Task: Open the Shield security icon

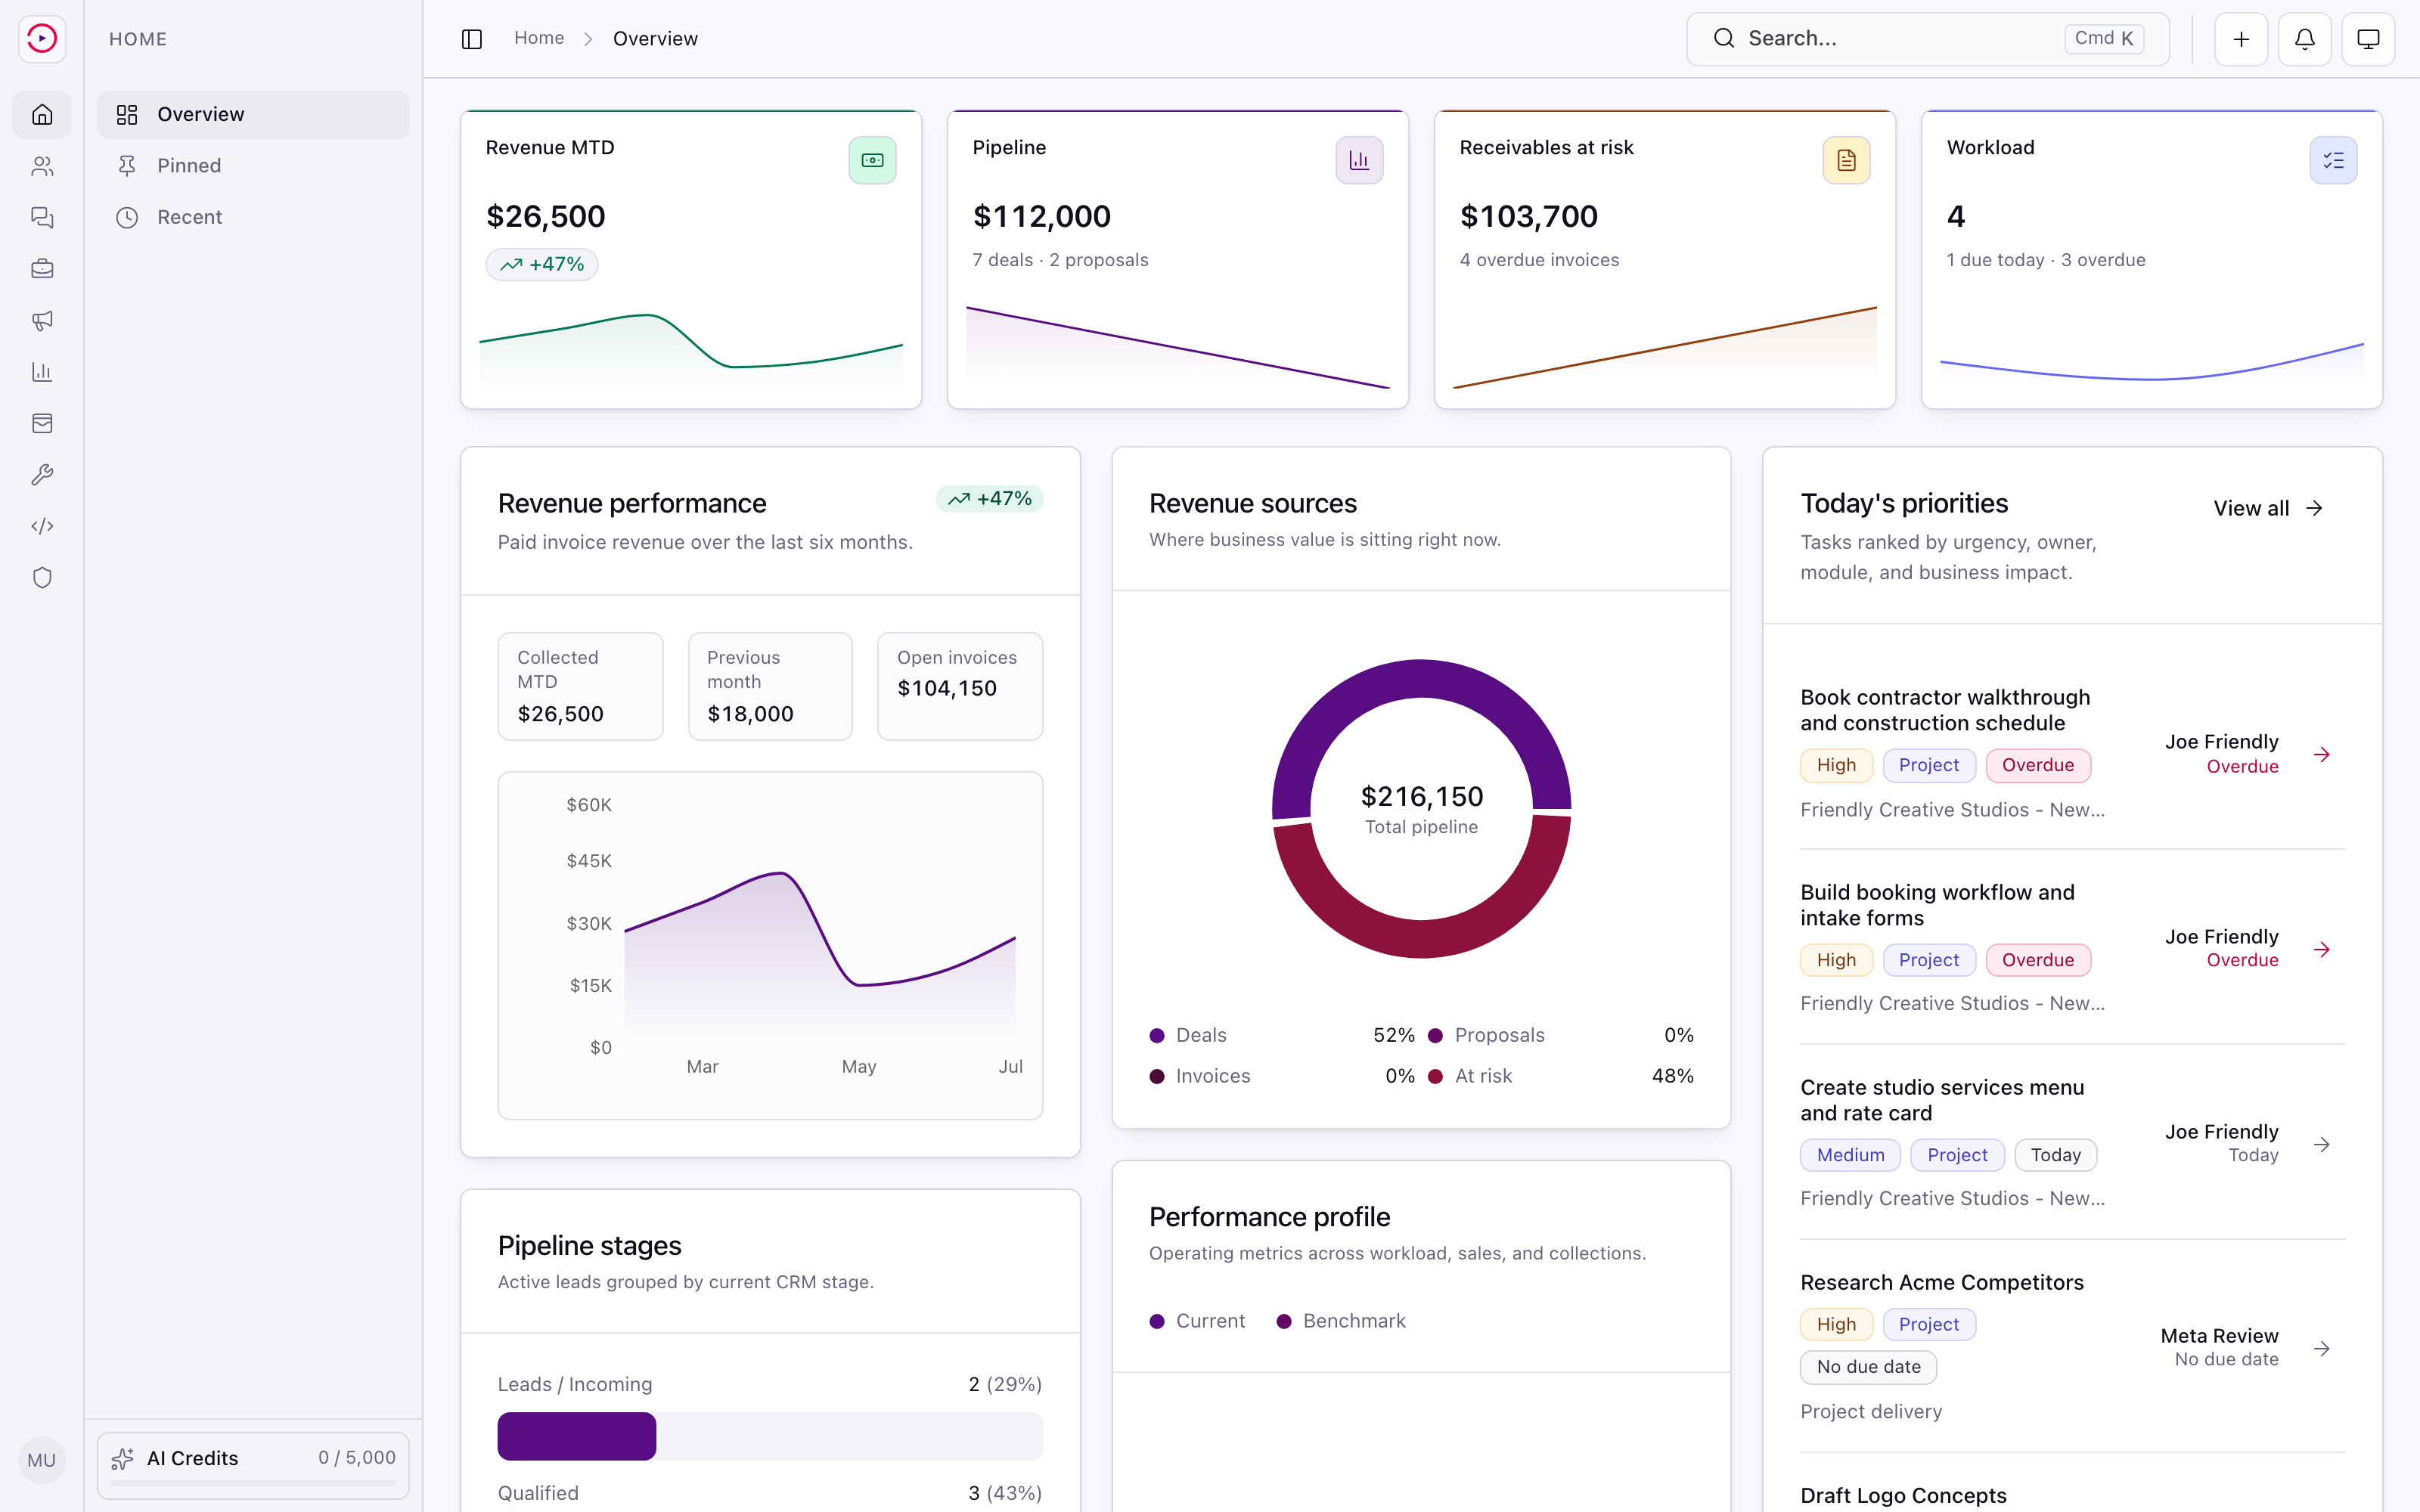Action: (42, 578)
